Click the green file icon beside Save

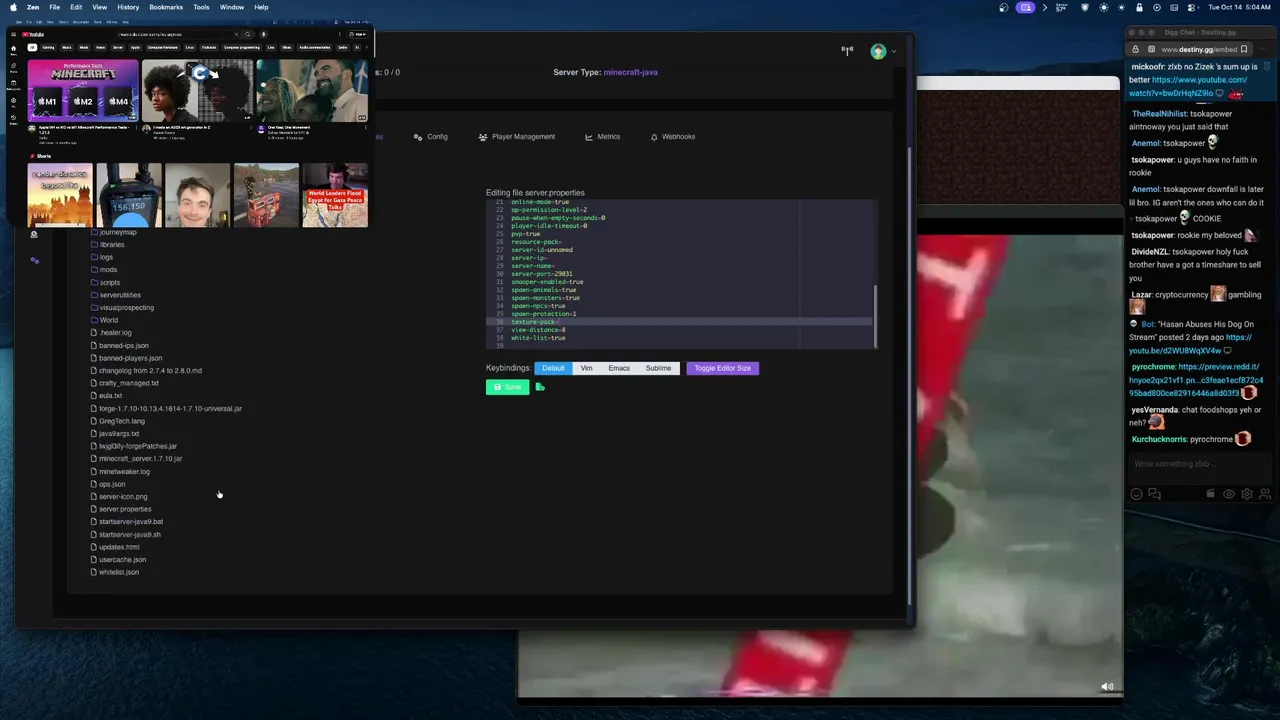(x=540, y=387)
